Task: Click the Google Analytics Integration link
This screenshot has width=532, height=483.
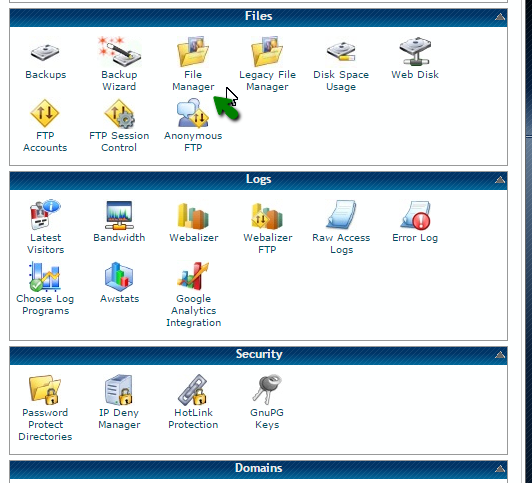Action: point(193,310)
